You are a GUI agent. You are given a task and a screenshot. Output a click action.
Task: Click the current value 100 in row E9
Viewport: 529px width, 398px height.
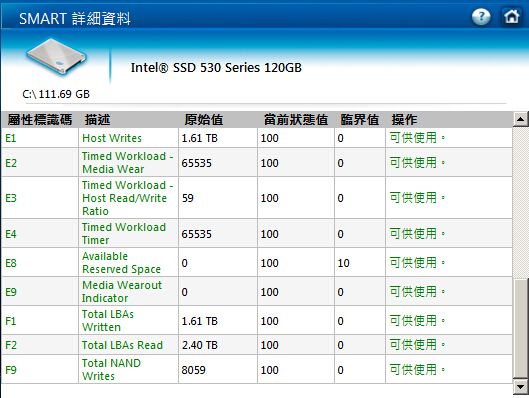[x=270, y=292]
